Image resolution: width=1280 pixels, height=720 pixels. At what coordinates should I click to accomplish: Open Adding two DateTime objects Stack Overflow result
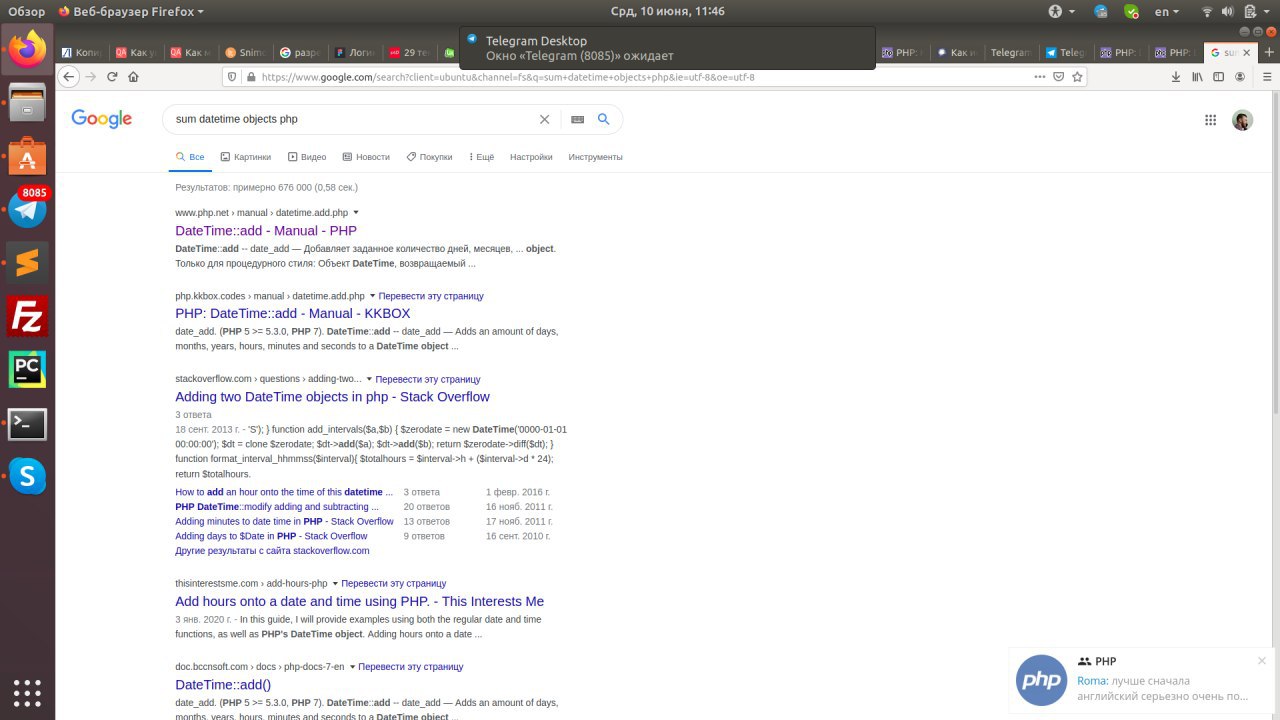pyautogui.click(x=332, y=397)
